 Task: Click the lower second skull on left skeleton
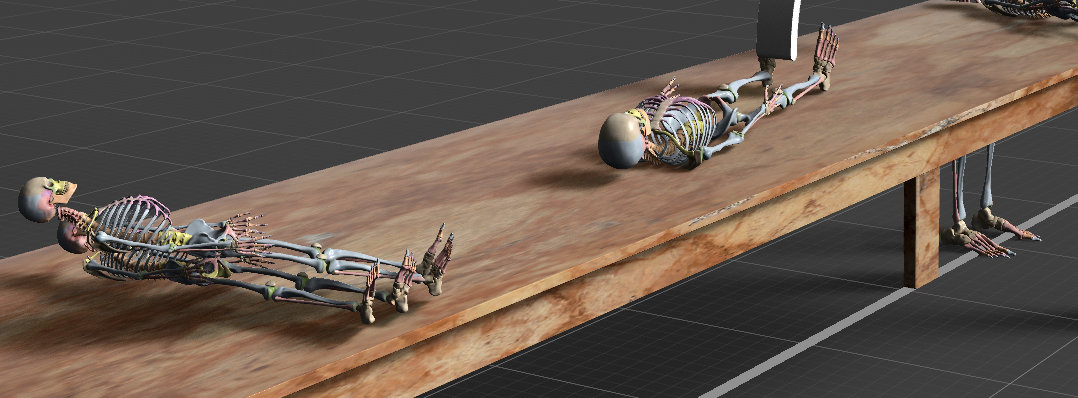pyautogui.click(x=71, y=236)
